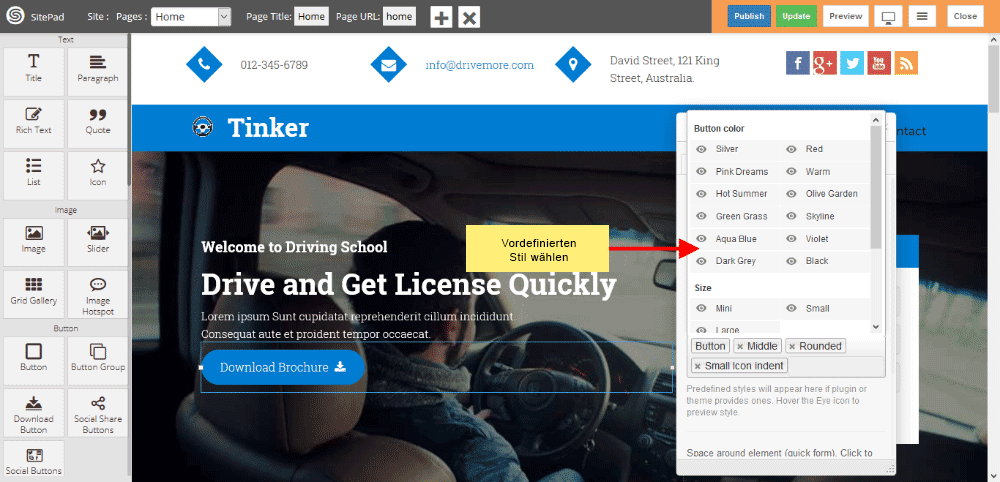The height and width of the screenshot is (482, 1000).
Task: Add the Social Share Buttons widget
Action: tap(98, 413)
